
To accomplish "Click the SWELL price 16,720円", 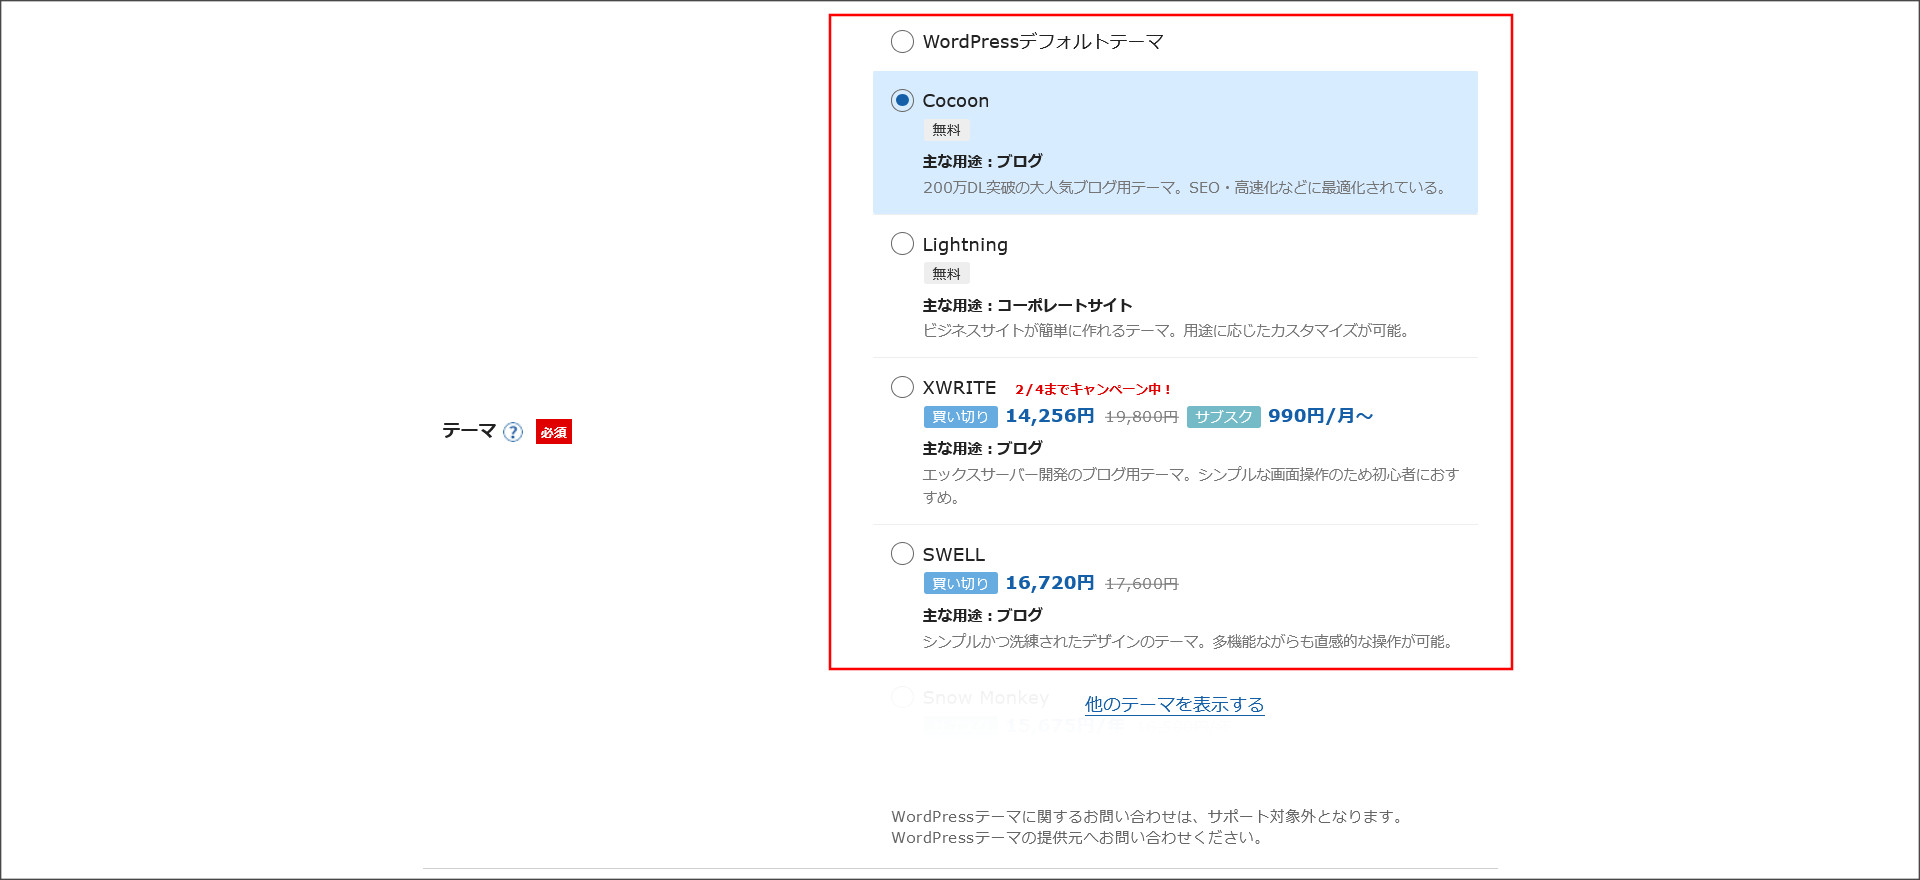I will tap(1050, 583).
